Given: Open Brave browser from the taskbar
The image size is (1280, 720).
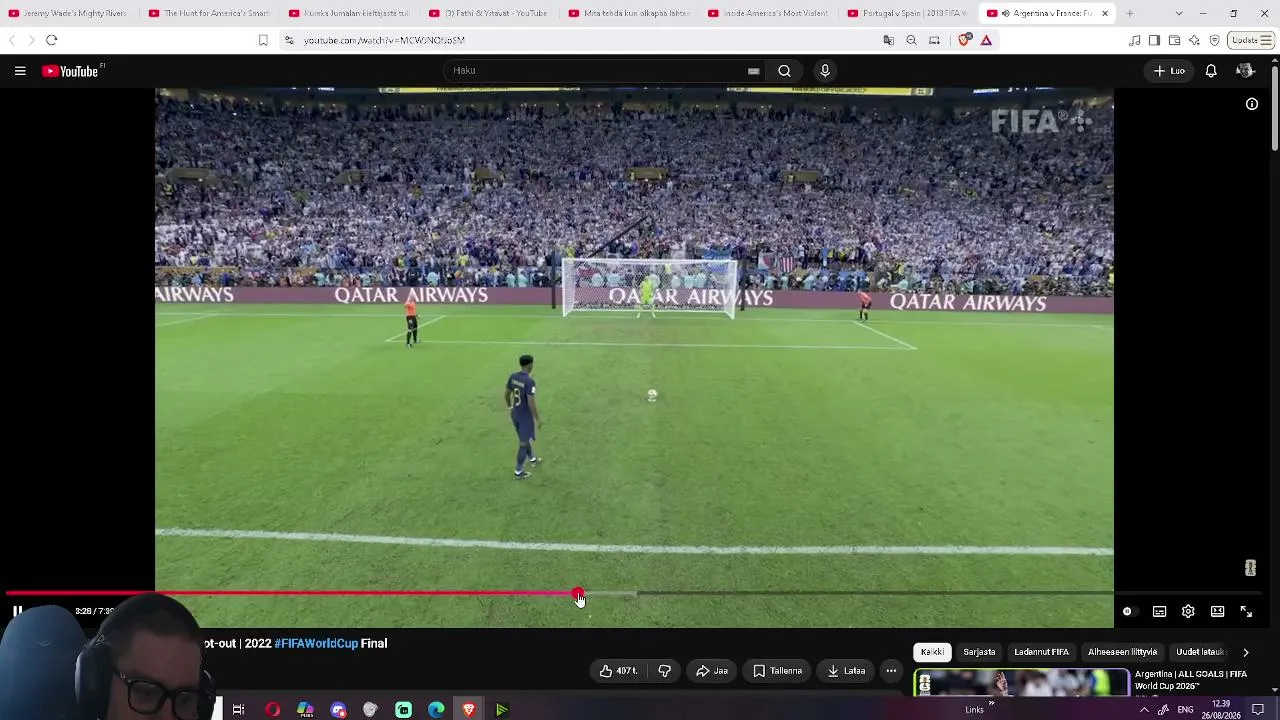Looking at the screenshot, I should coord(469,710).
